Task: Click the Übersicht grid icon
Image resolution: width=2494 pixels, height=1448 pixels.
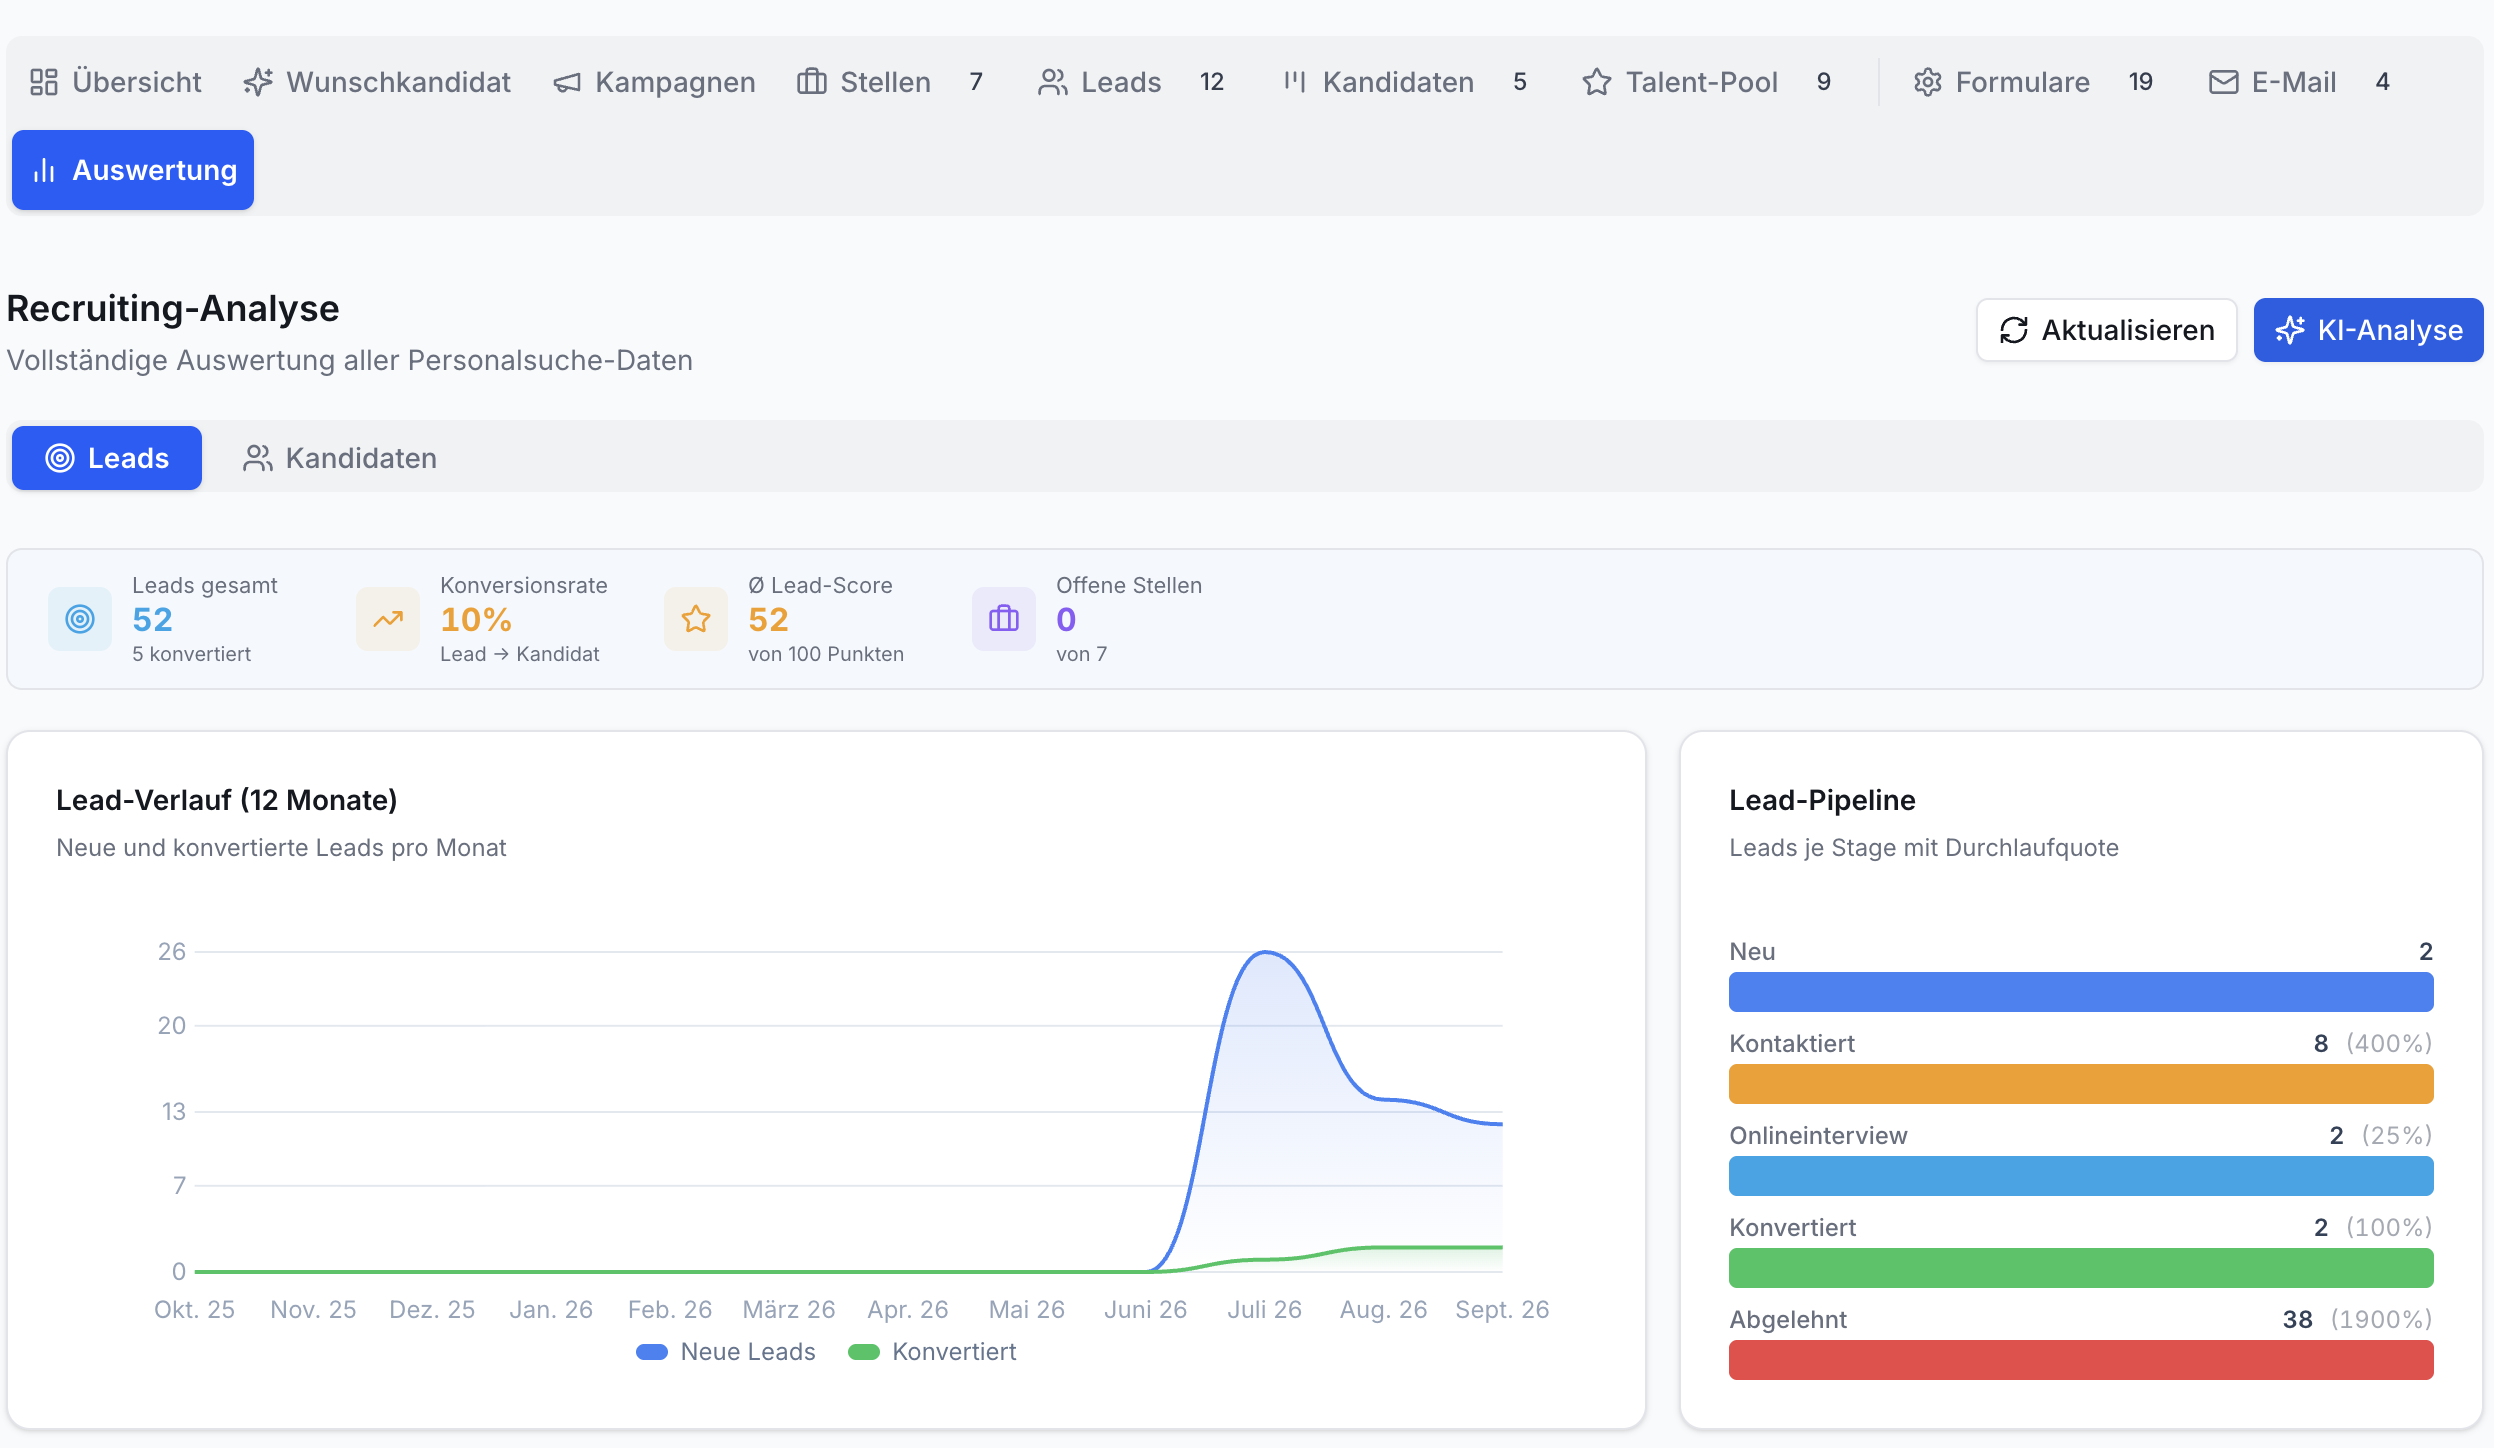Action: (x=44, y=82)
